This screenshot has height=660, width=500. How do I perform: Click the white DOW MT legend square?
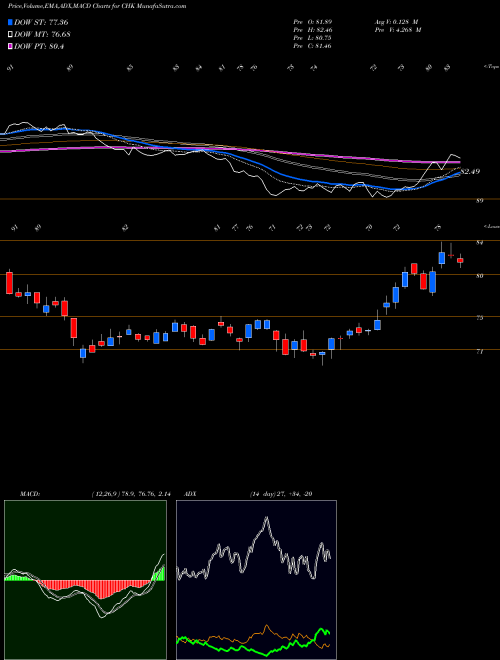click(x=10, y=34)
